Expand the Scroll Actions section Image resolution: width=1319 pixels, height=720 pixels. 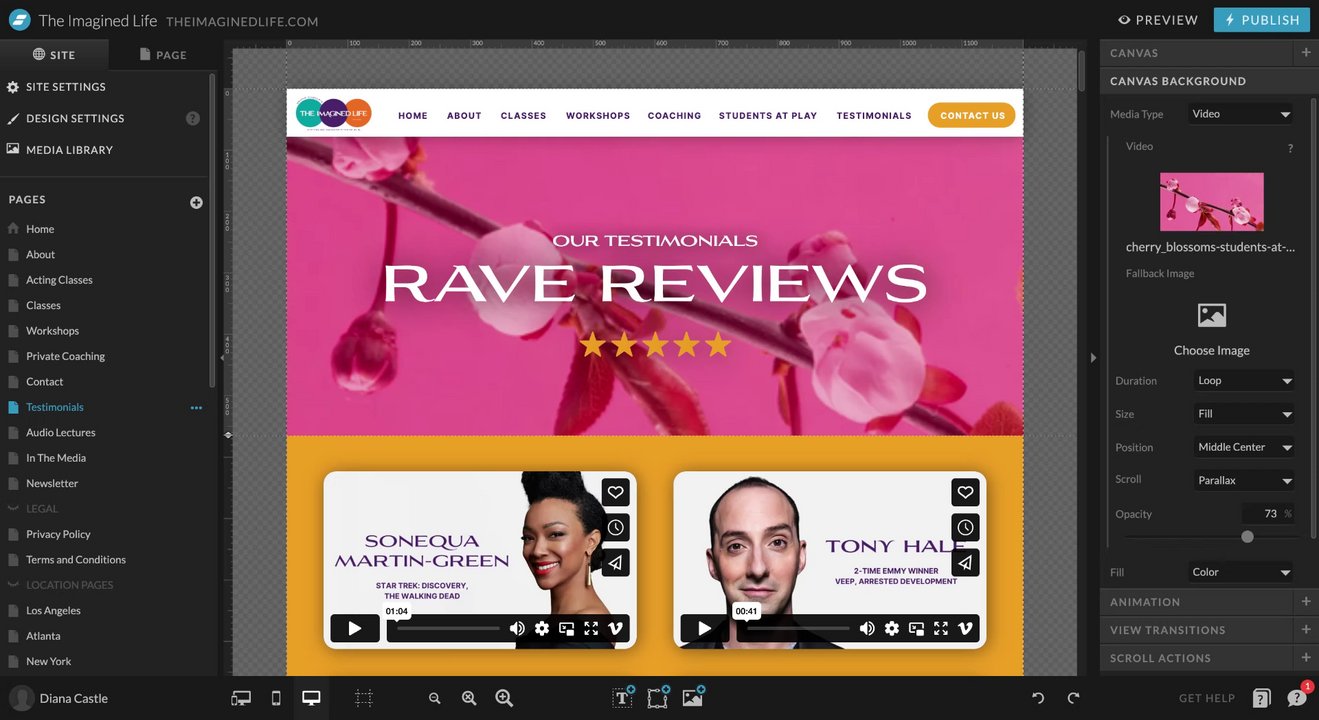coord(1306,658)
